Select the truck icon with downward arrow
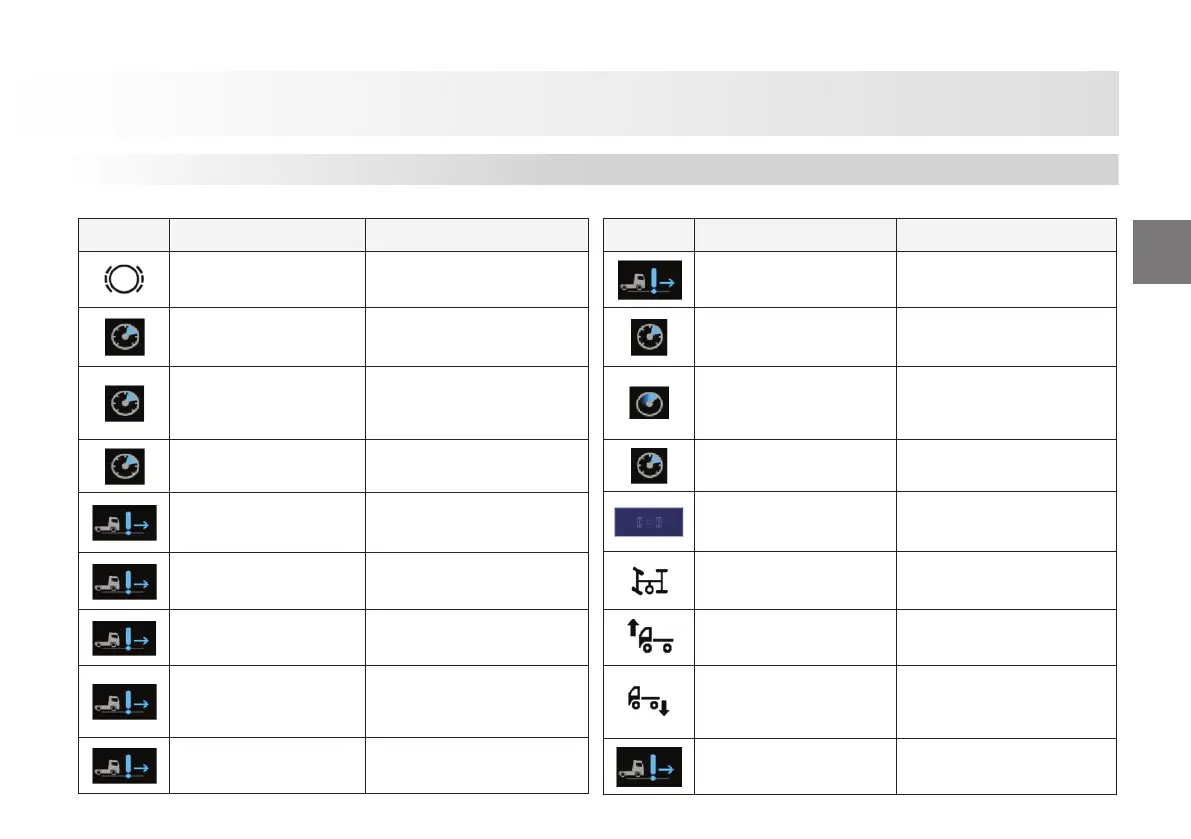 (649, 701)
